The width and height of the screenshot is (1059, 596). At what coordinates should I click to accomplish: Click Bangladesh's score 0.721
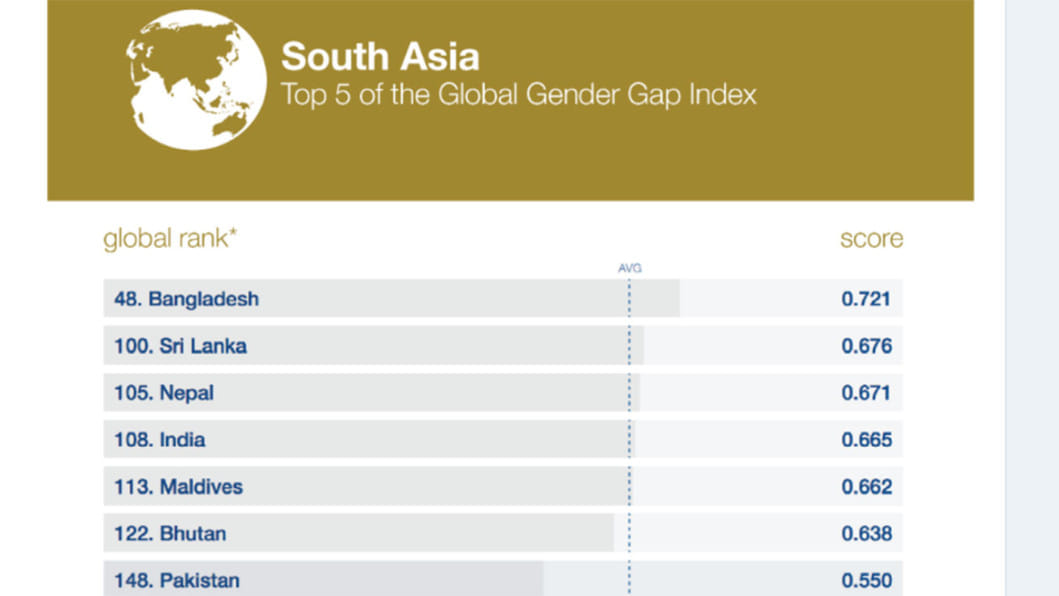tap(866, 299)
